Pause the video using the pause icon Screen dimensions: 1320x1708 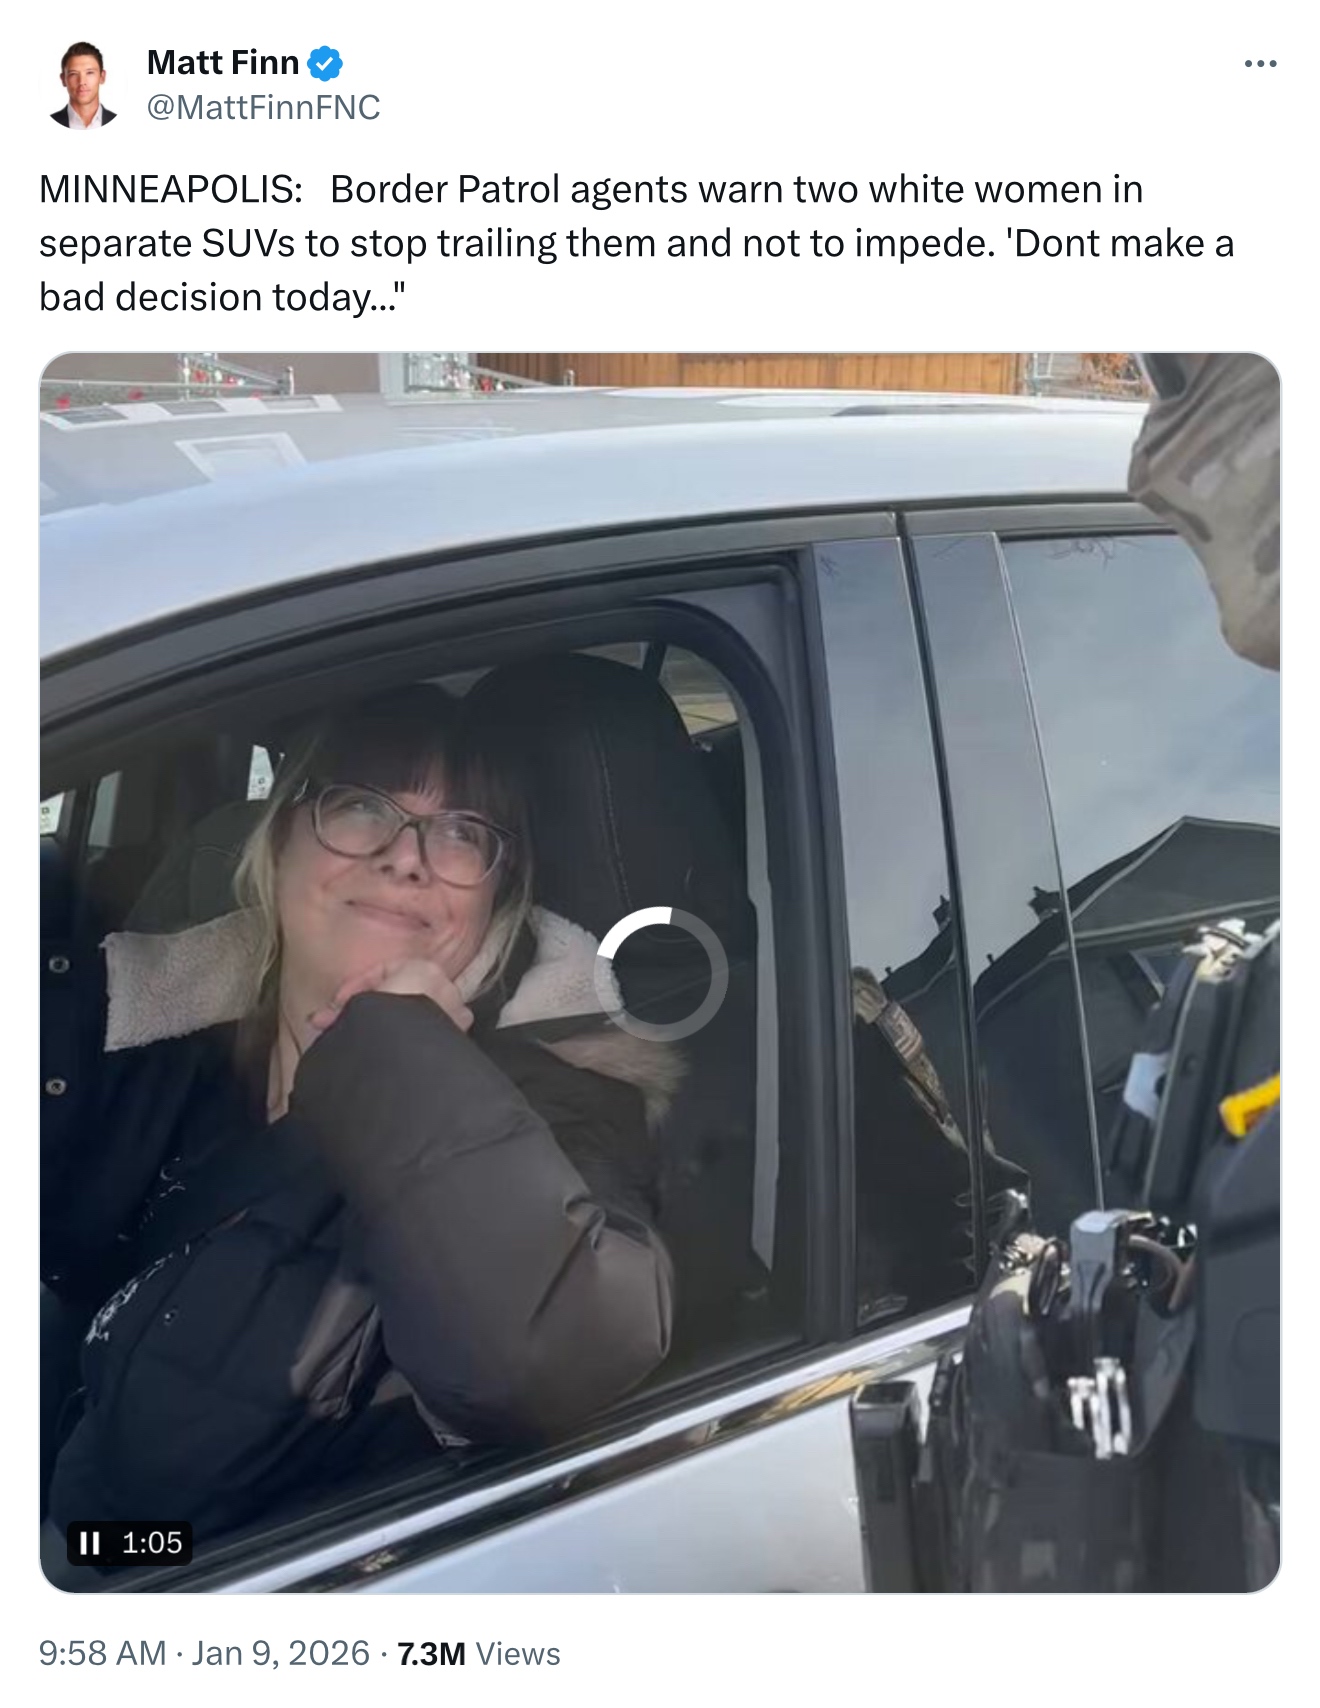(90, 1543)
